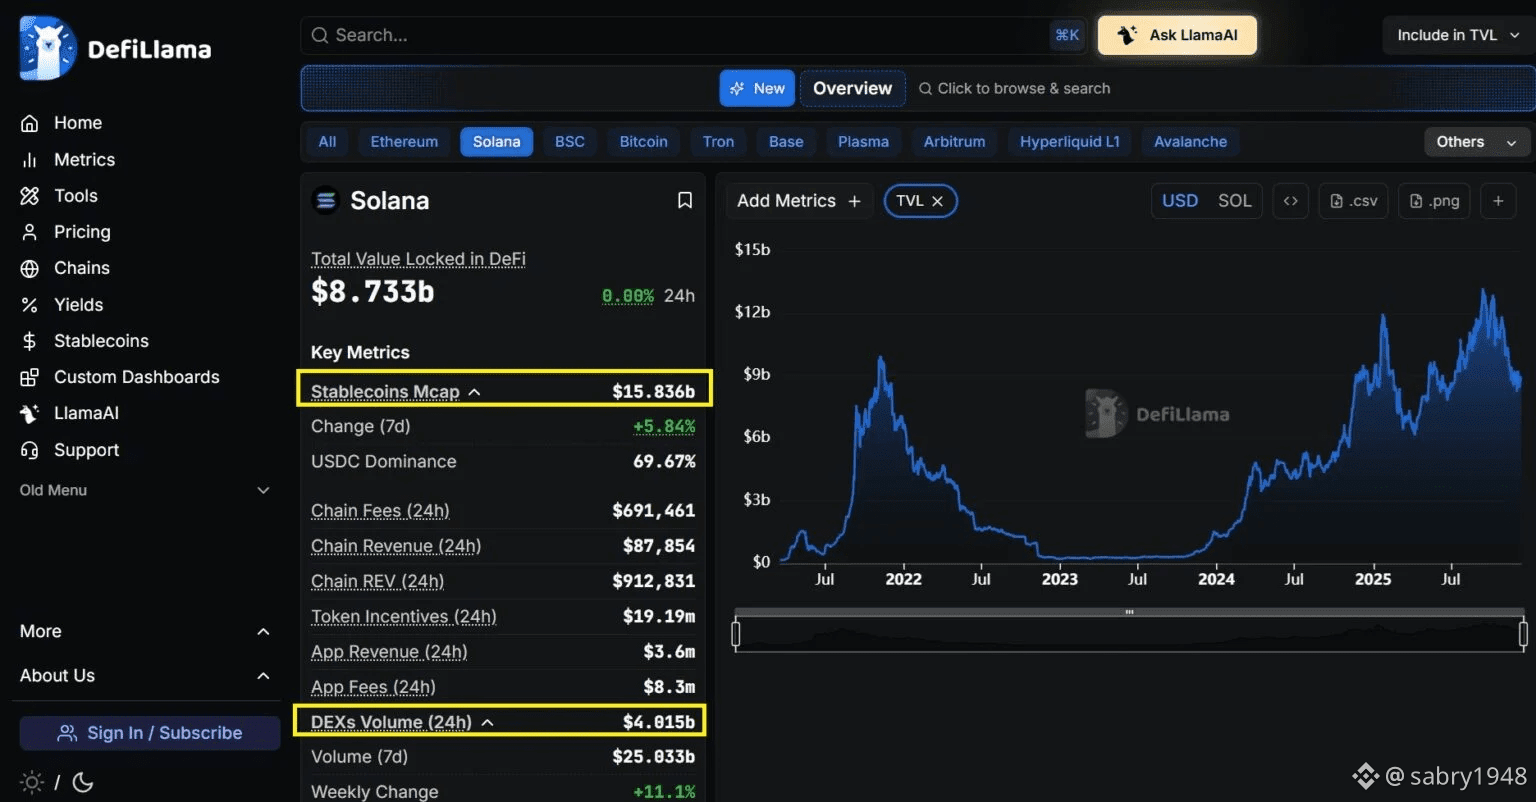The image size is (1536, 802).
Task: Bookmark the Solana chain
Action: pyautogui.click(x=685, y=201)
